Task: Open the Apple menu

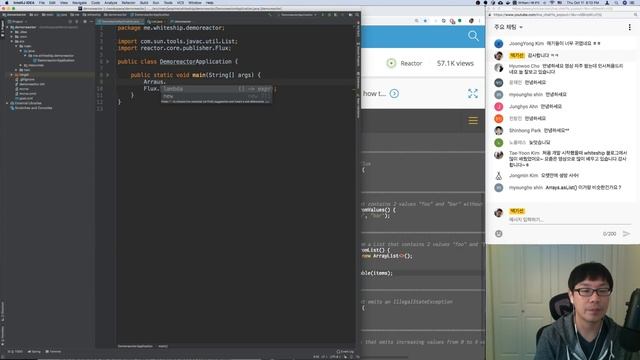Action: 7,3
